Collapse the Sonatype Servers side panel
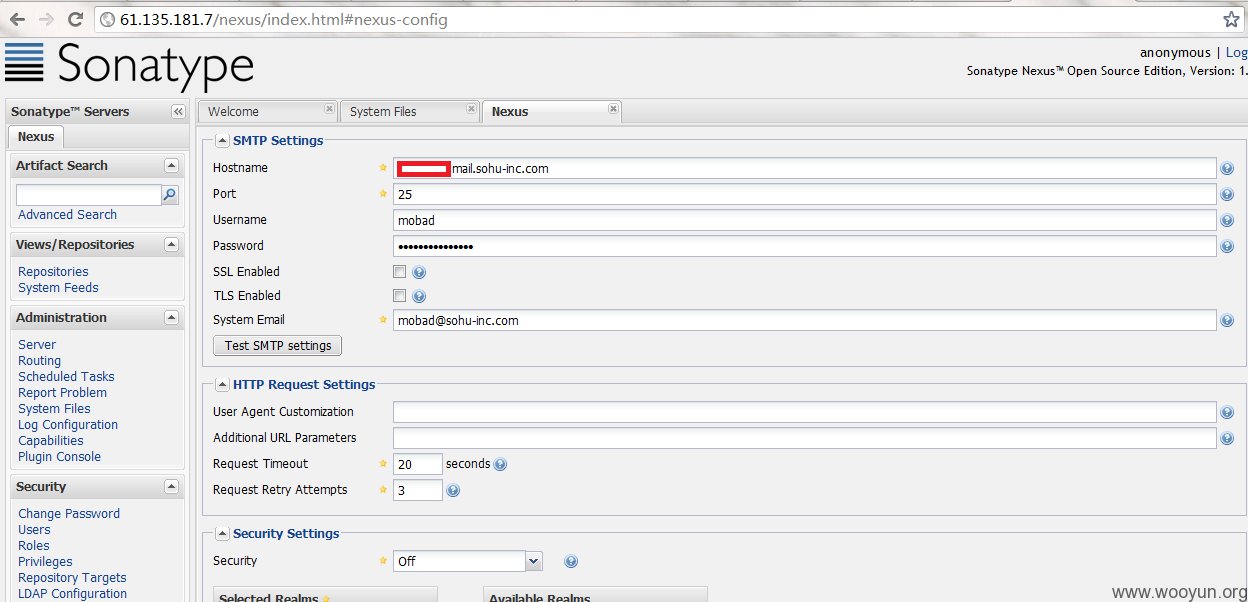Image resolution: width=1248 pixels, height=602 pixels. click(x=178, y=111)
